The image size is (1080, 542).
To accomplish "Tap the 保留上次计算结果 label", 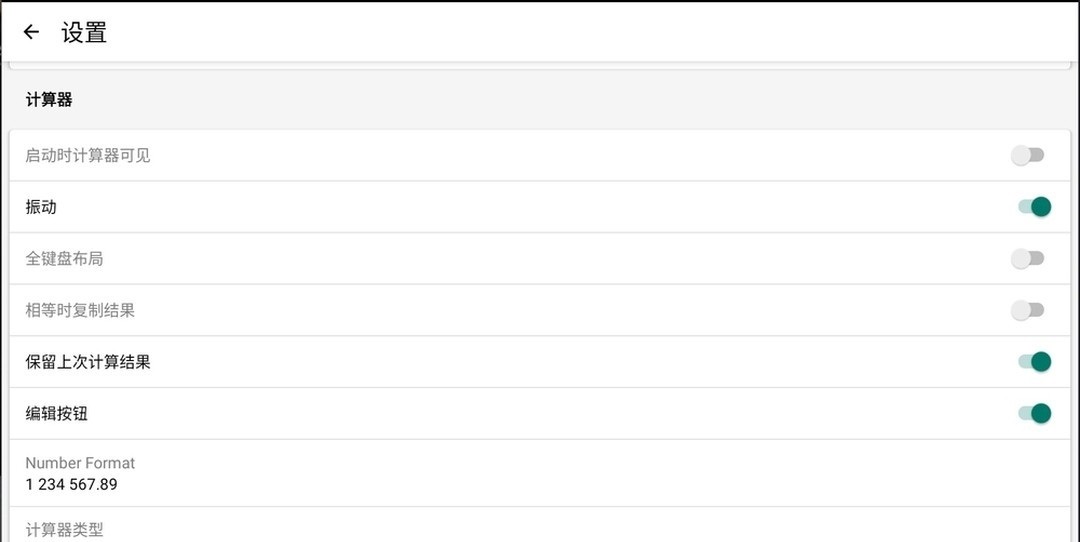I will tap(88, 362).
